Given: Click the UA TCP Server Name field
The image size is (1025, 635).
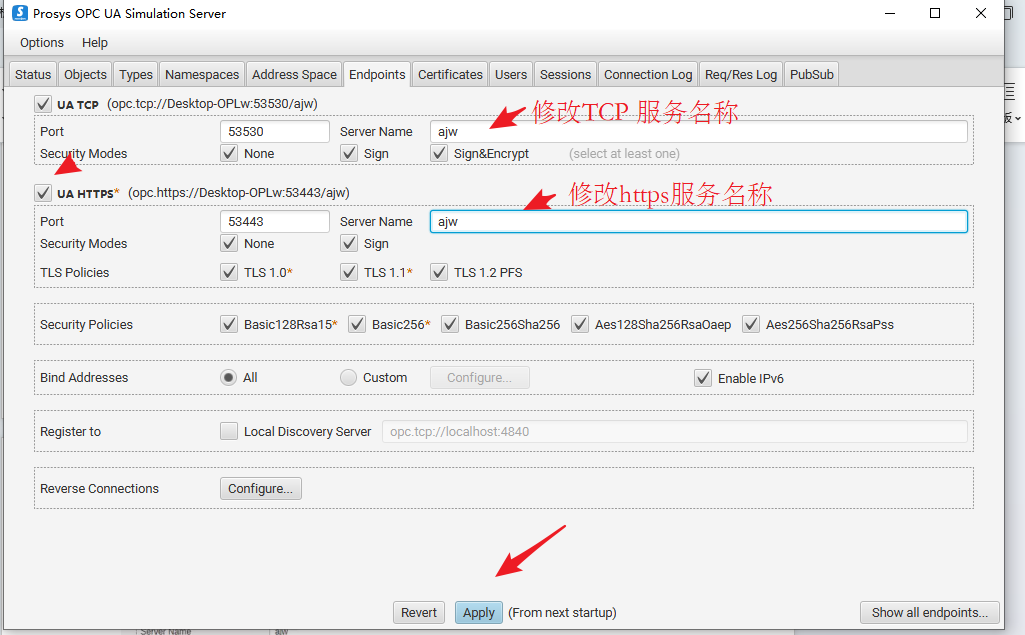Looking at the screenshot, I should [x=698, y=131].
